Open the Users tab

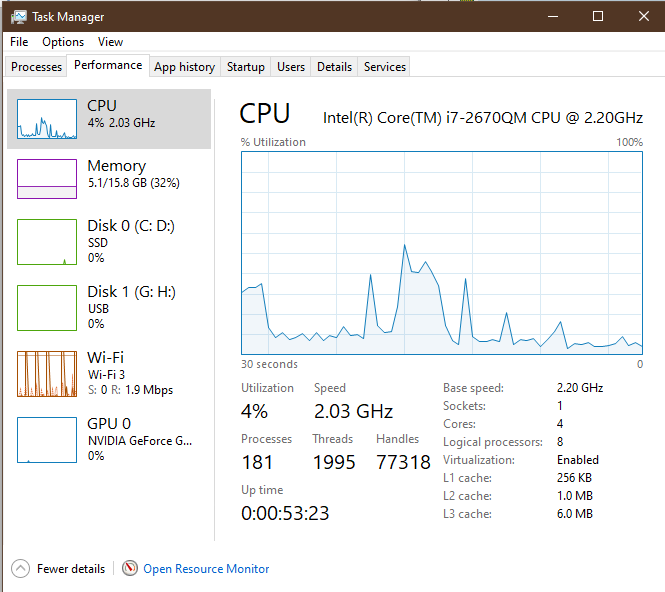coord(291,67)
